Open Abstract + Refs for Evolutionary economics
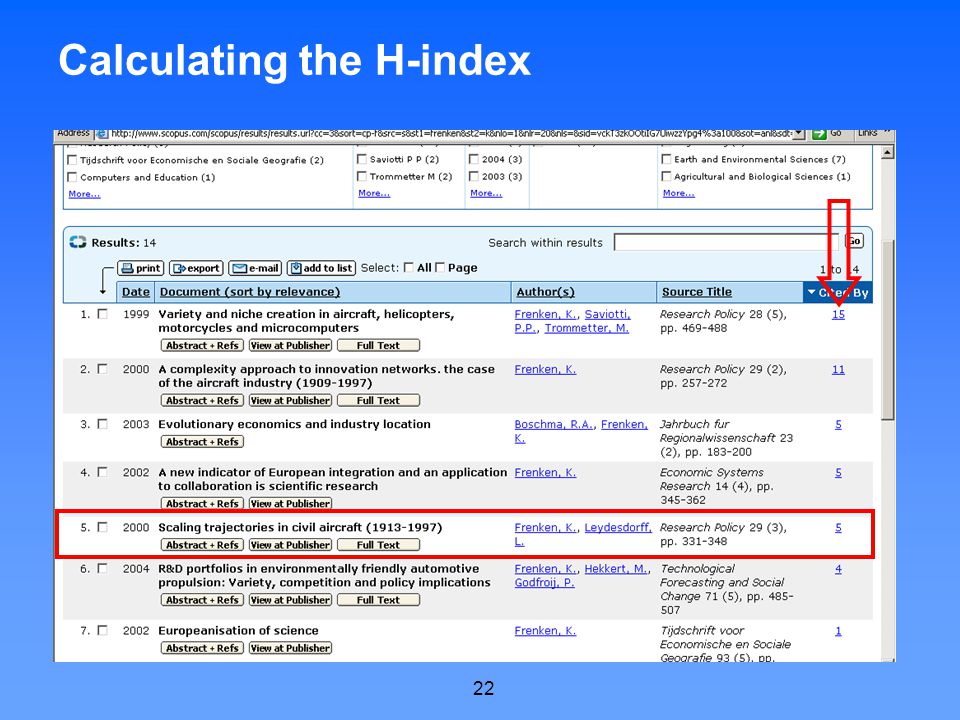 point(202,441)
